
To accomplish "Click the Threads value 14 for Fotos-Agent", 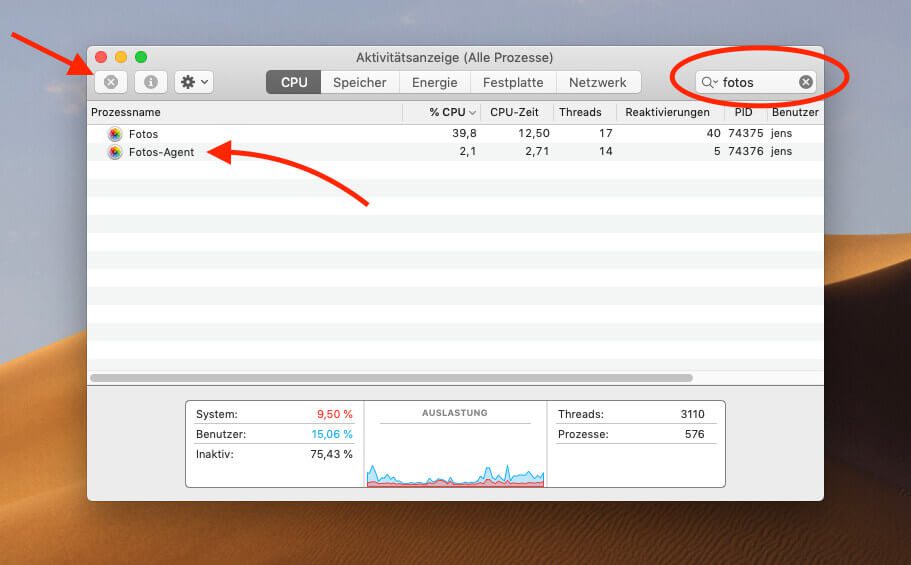I will tap(605, 151).
